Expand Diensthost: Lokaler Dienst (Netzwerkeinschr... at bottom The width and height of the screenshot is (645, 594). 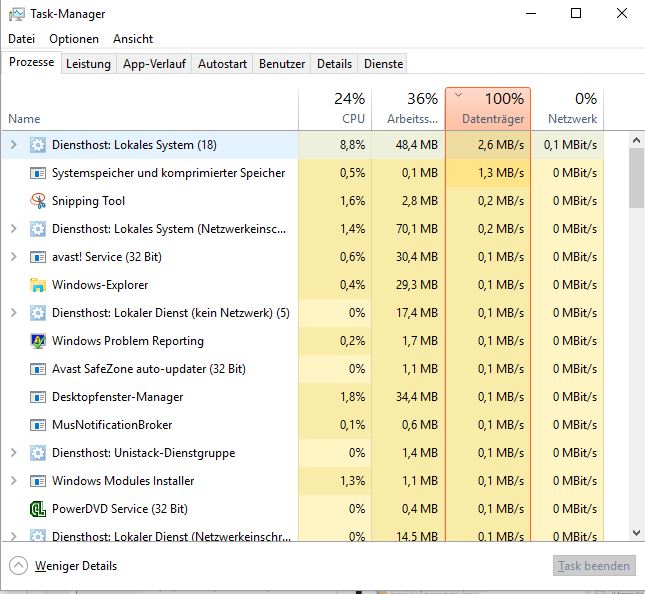pos(14,536)
